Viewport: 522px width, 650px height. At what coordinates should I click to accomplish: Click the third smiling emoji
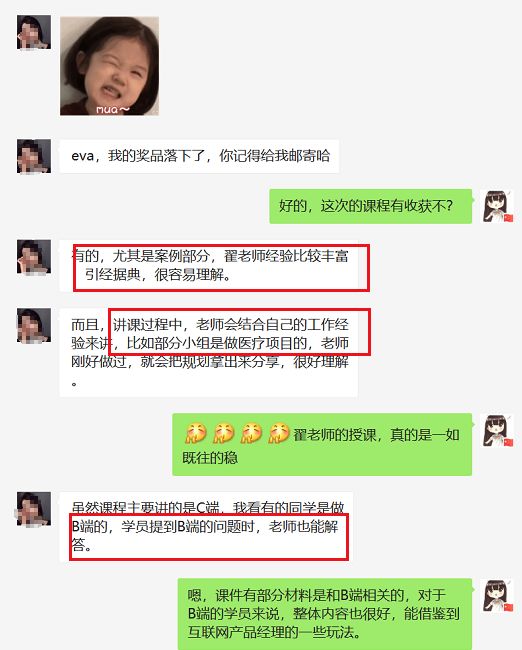pyautogui.click(x=251, y=434)
